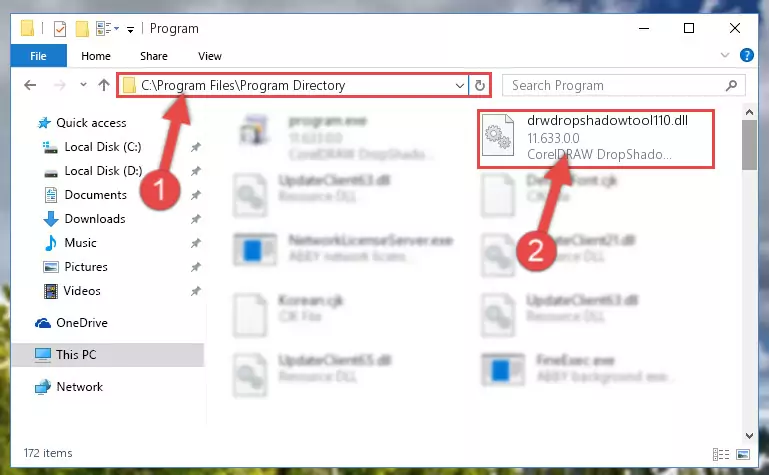
Task: Open Videos in the sidebar
Action: coord(72,291)
